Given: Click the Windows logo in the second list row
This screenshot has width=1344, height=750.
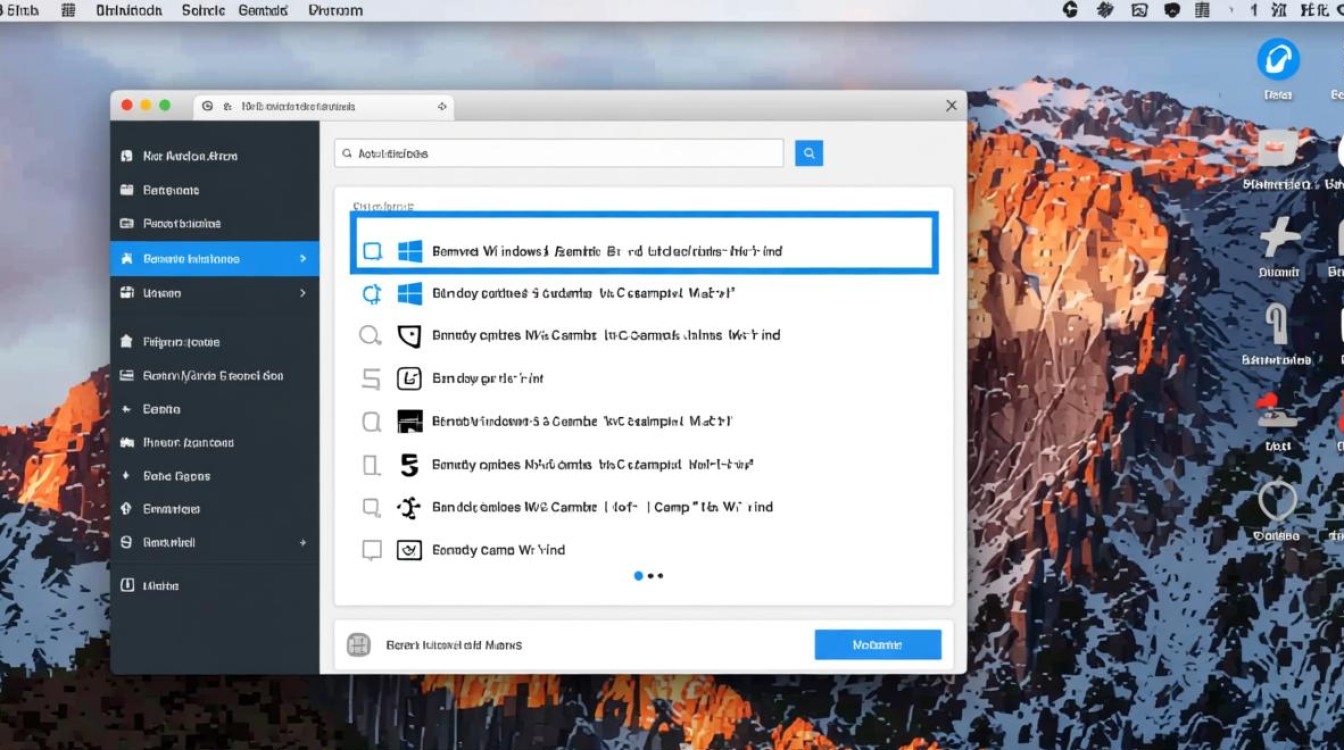Looking at the screenshot, I should (x=410, y=294).
